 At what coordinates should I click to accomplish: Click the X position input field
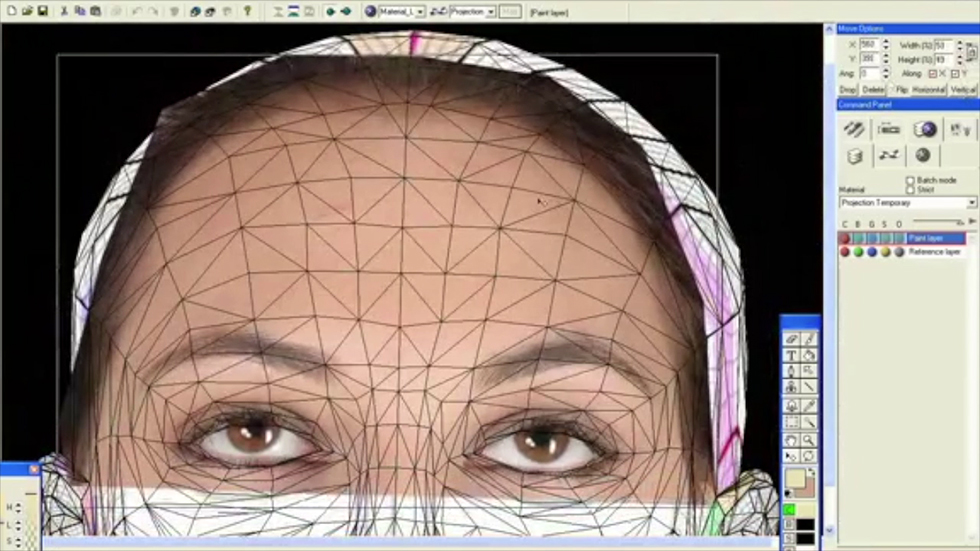[x=869, y=44]
